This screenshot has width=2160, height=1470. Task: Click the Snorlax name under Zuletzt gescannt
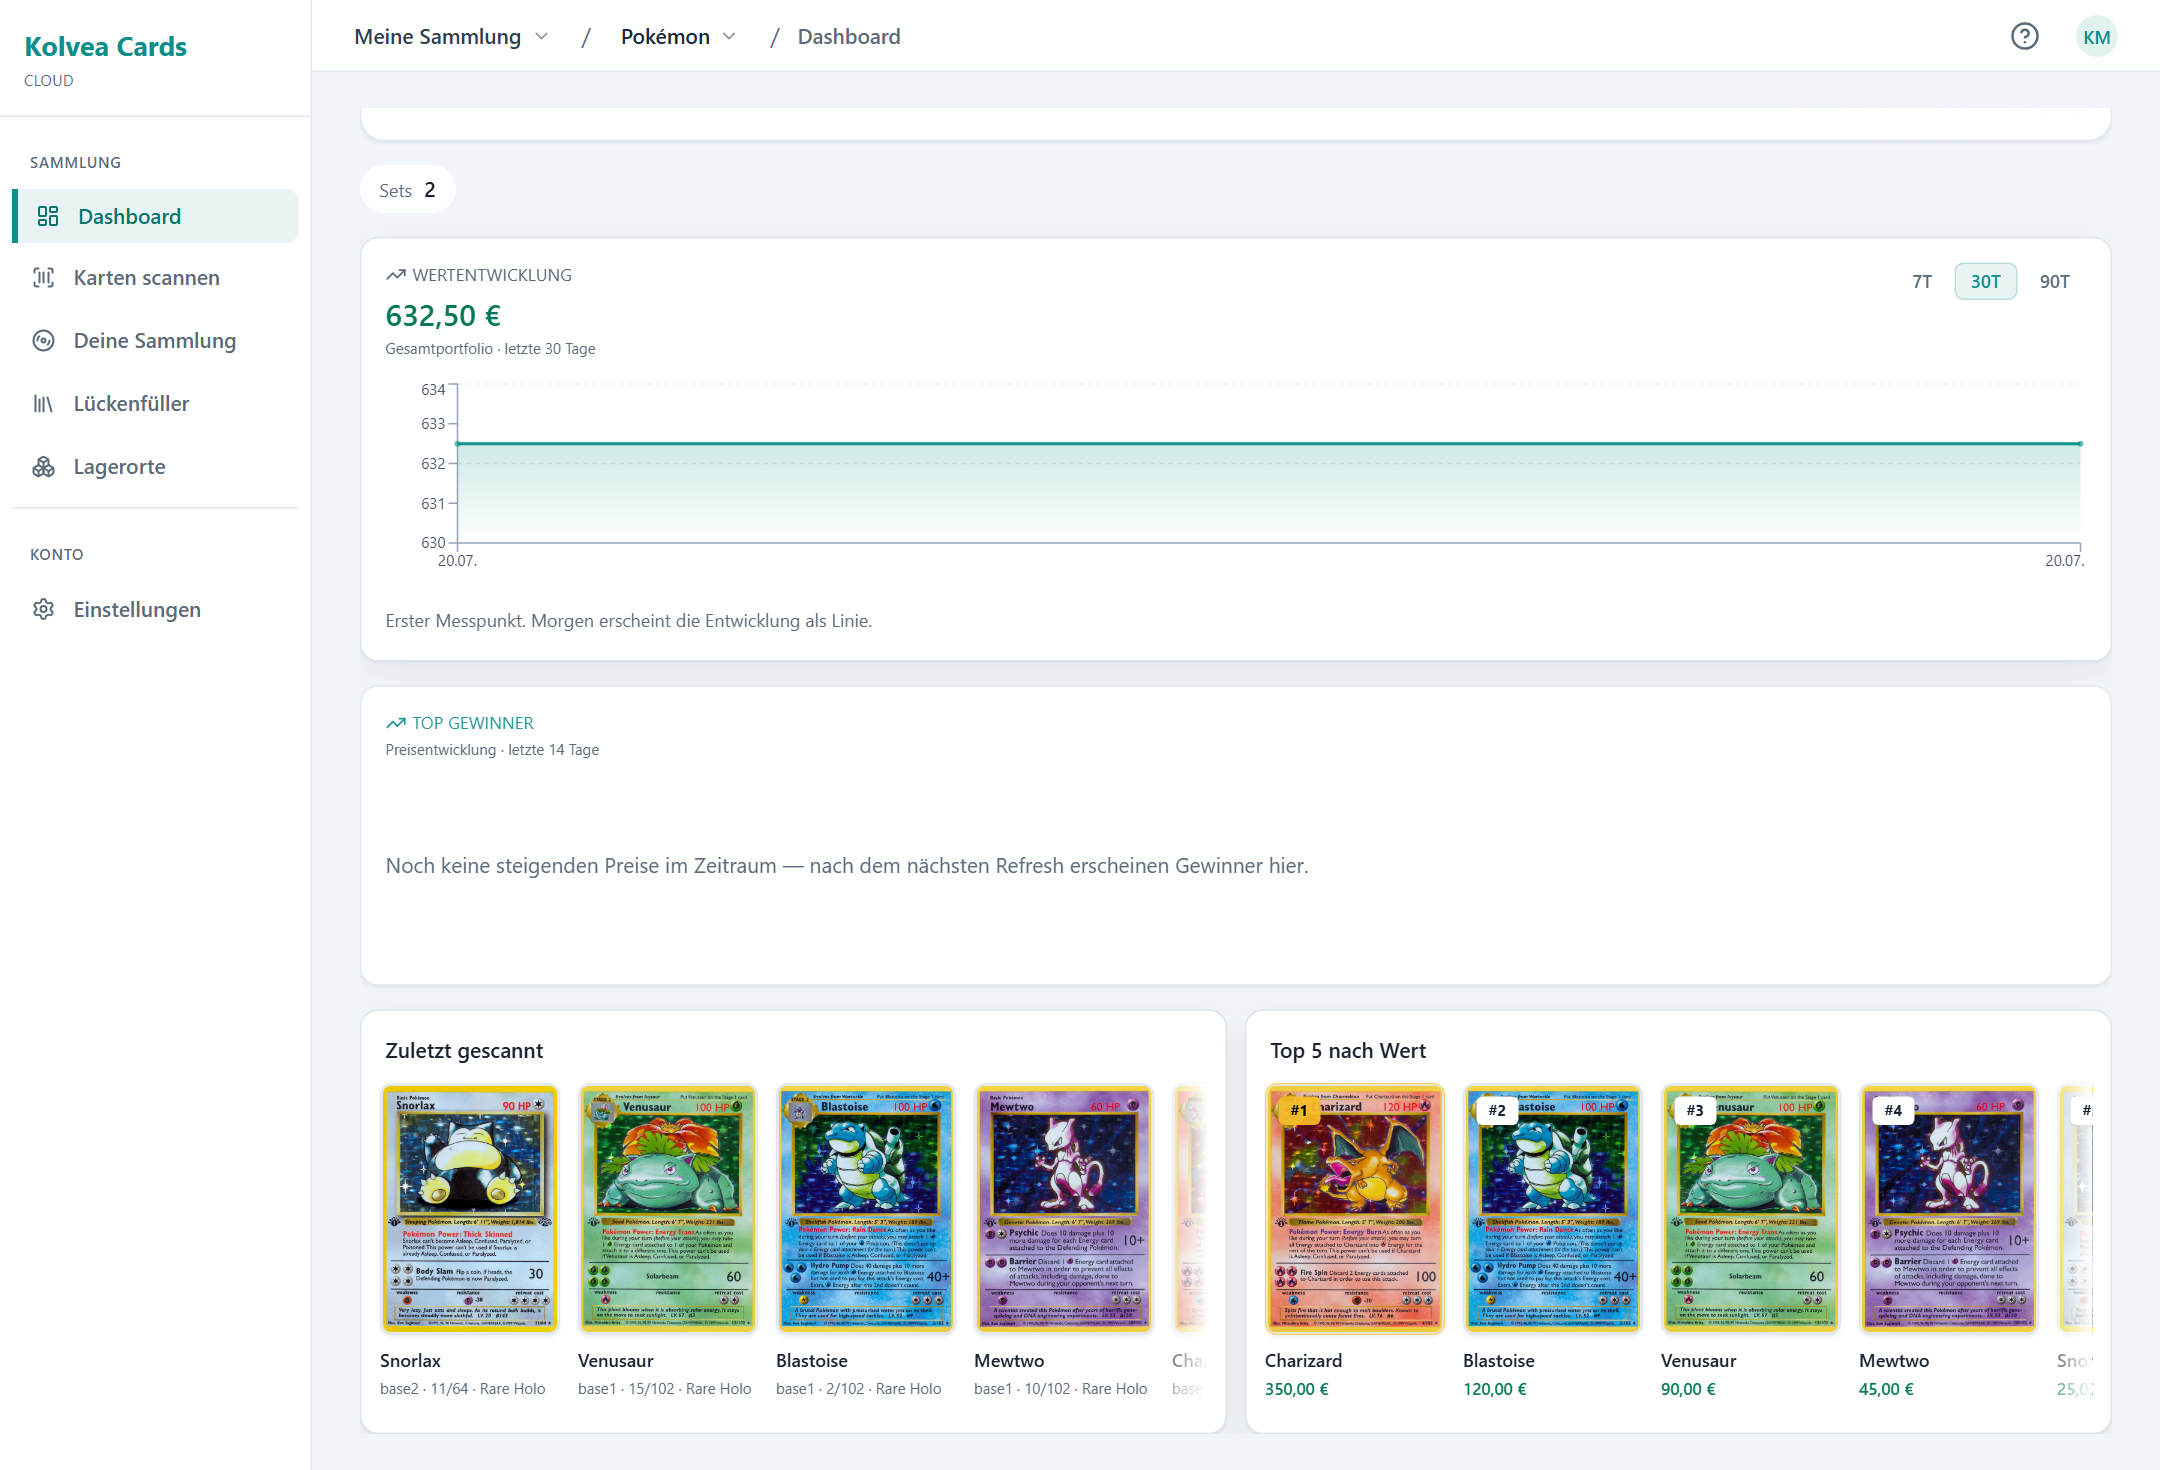[410, 1361]
